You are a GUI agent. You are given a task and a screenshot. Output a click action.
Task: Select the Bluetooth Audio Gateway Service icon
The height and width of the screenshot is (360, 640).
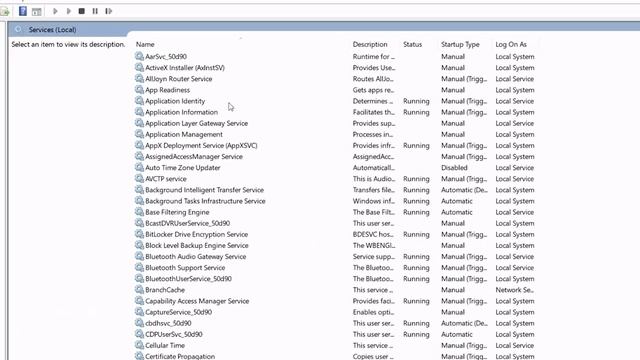pos(139,256)
